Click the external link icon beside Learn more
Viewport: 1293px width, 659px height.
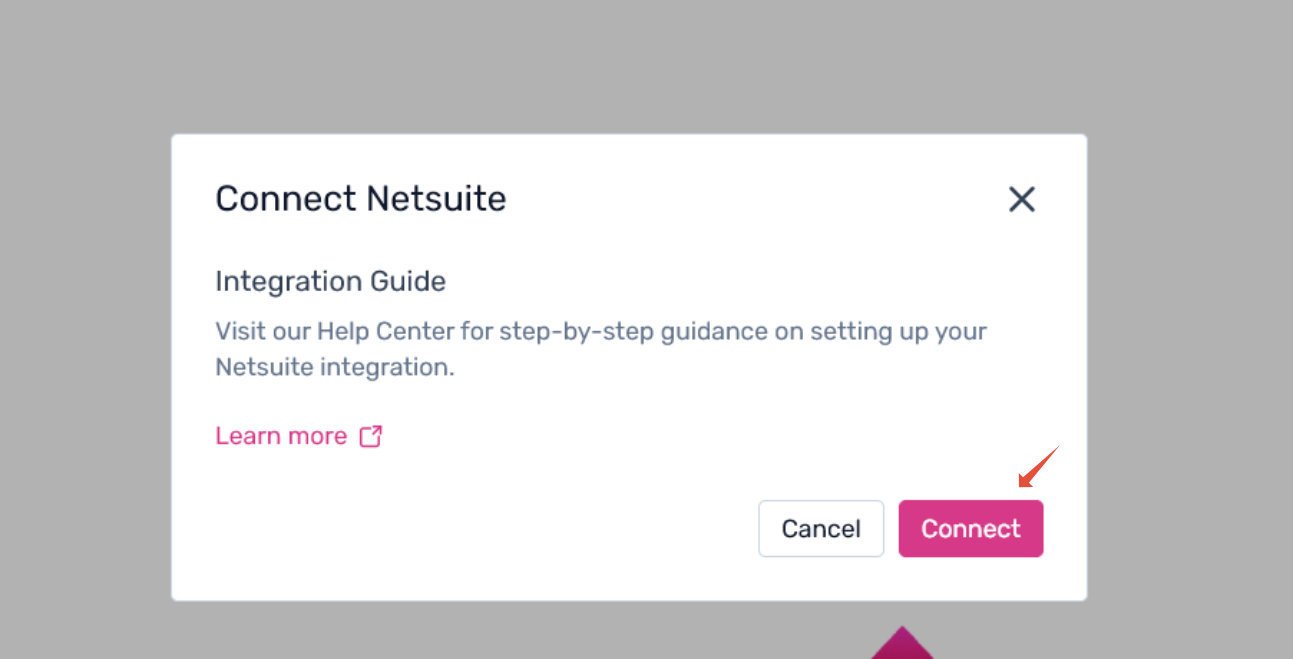[371, 436]
